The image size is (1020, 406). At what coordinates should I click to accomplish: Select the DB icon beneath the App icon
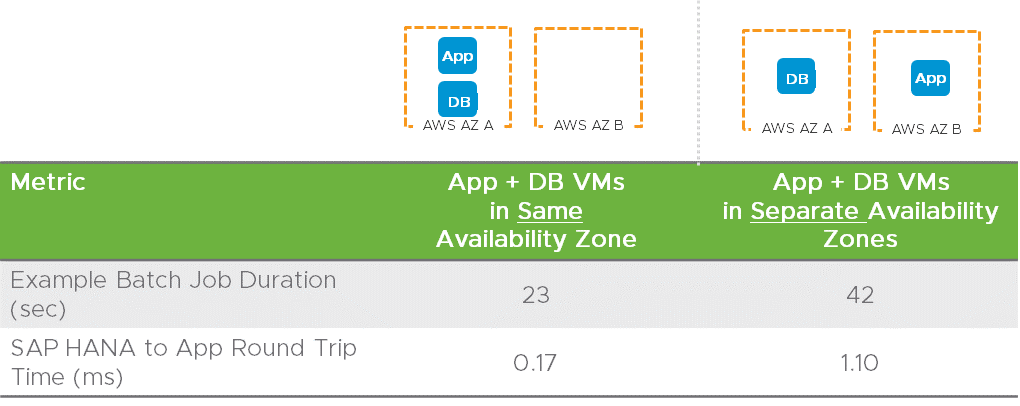pos(458,100)
